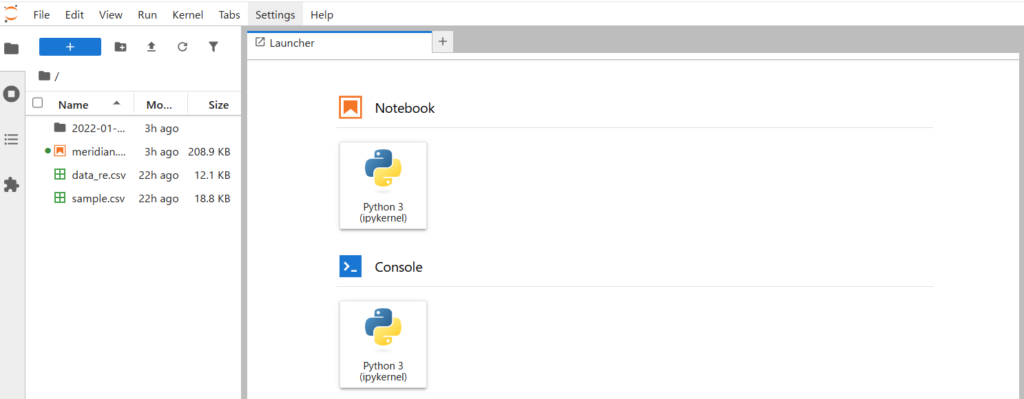Click the JupyterLab logo icon
This screenshot has height=399, width=1024.
[x=11, y=13]
